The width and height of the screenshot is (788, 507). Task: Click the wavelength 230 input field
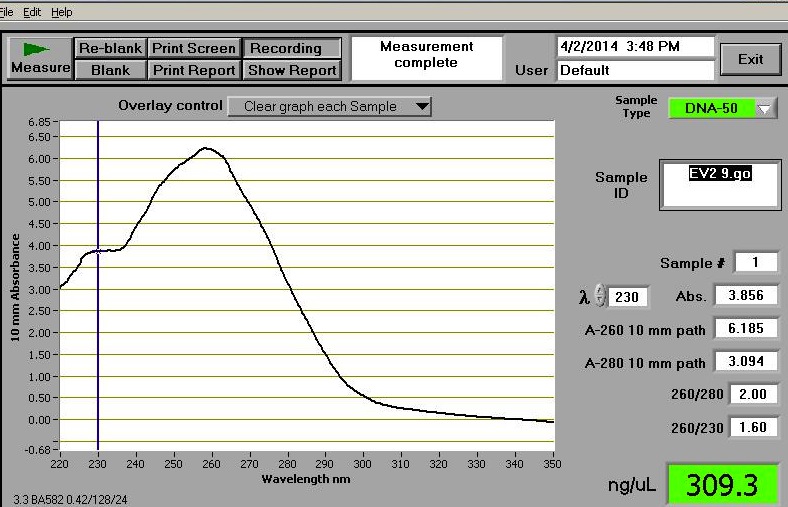pos(629,297)
